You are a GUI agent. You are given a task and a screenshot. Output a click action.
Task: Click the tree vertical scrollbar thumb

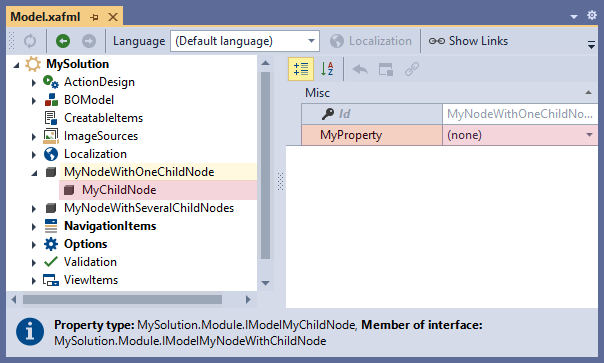(265, 165)
